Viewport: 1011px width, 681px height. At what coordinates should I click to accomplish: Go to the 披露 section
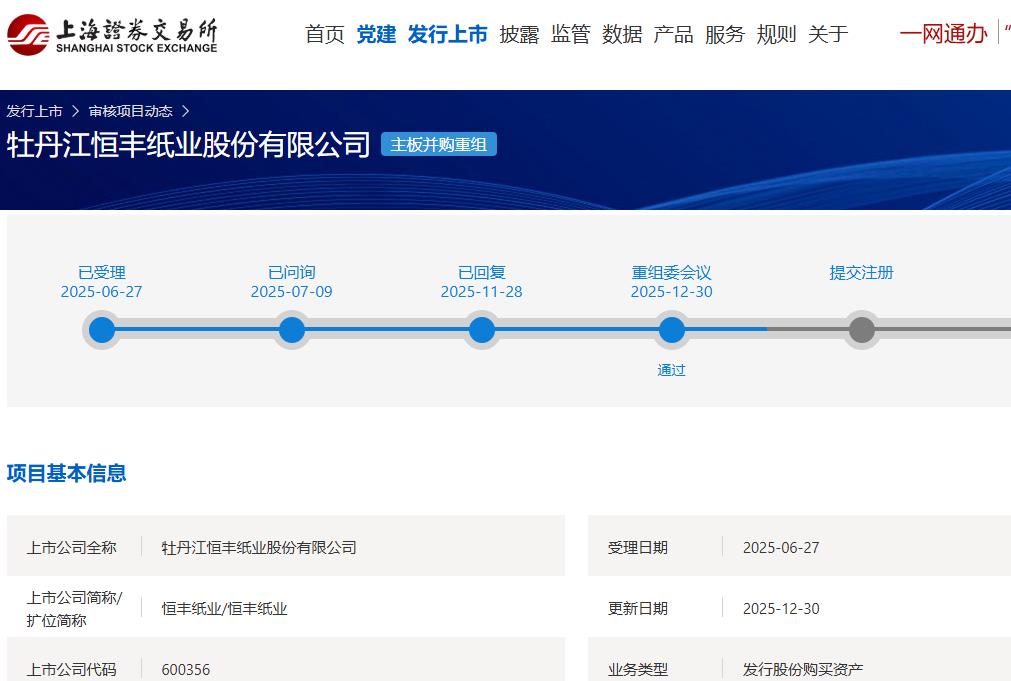point(519,35)
